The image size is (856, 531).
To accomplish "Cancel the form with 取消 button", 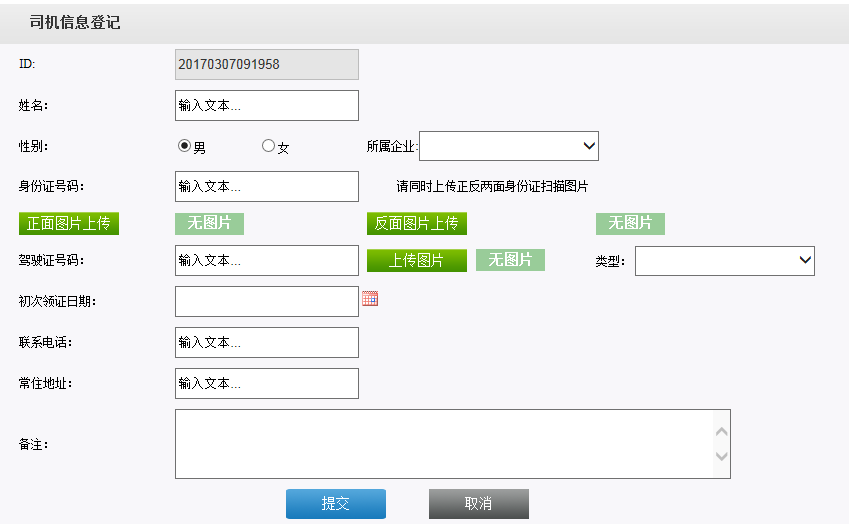I will coord(479,503).
